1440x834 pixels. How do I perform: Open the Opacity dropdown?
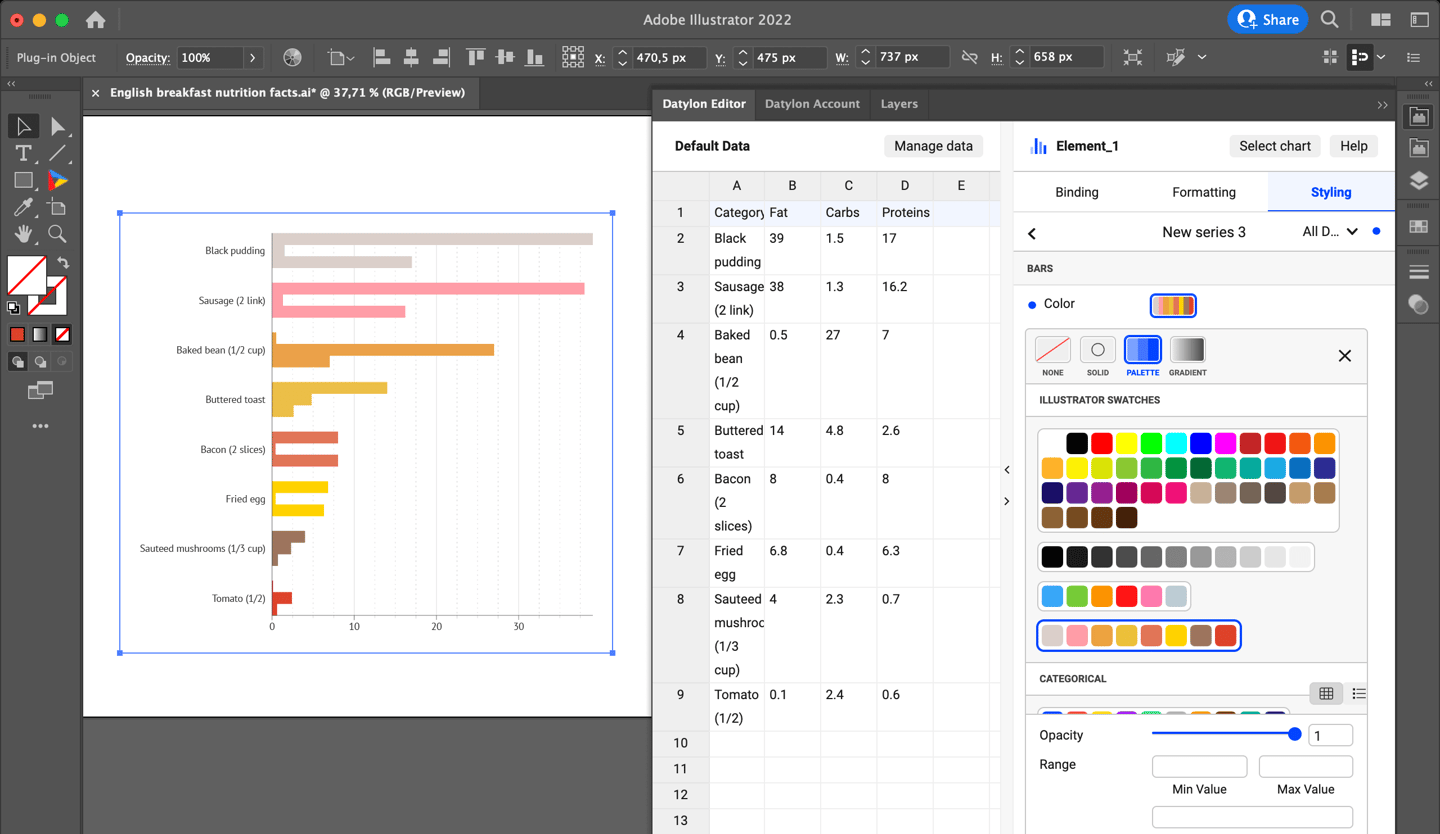pyautogui.click(x=252, y=58)
